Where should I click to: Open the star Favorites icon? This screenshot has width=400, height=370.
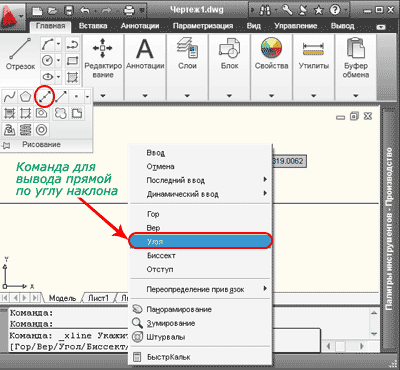click(x=319, y=10)
